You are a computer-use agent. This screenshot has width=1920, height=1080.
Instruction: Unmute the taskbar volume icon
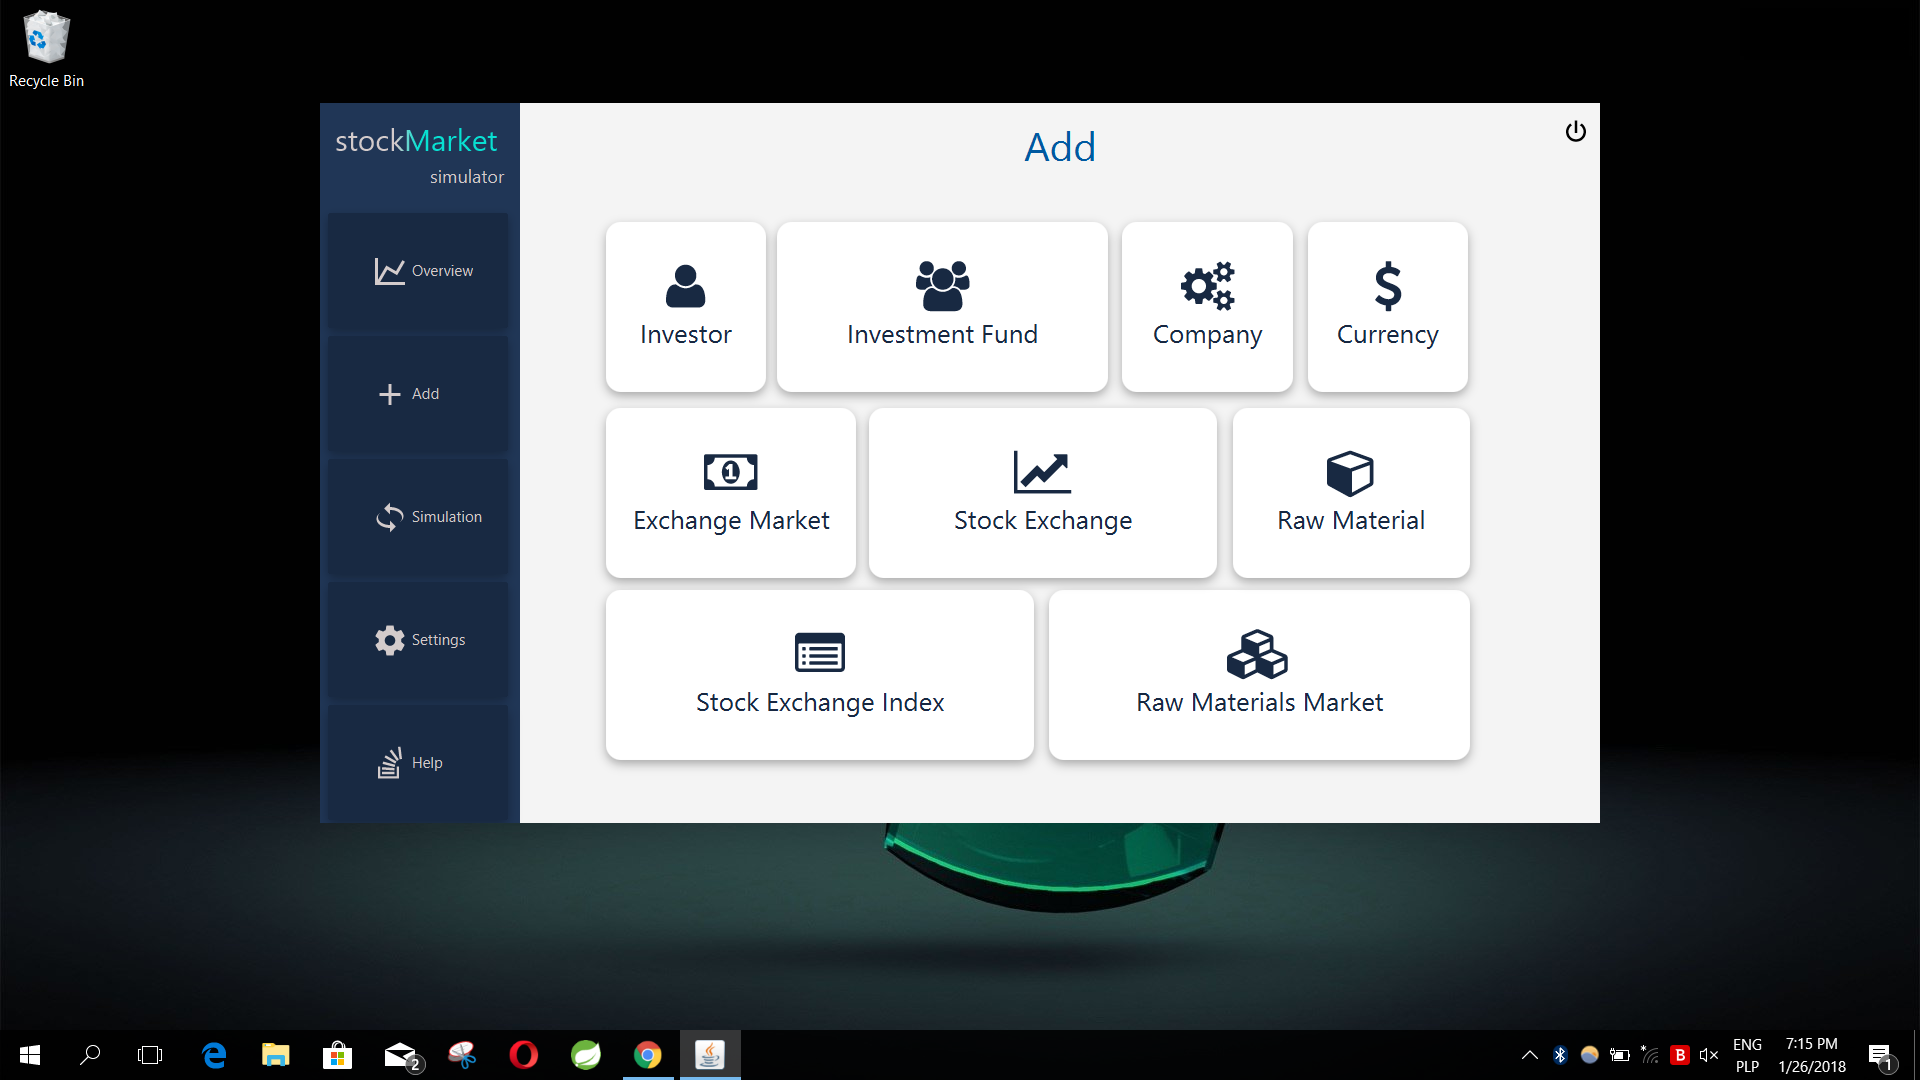point(1708,1055)
